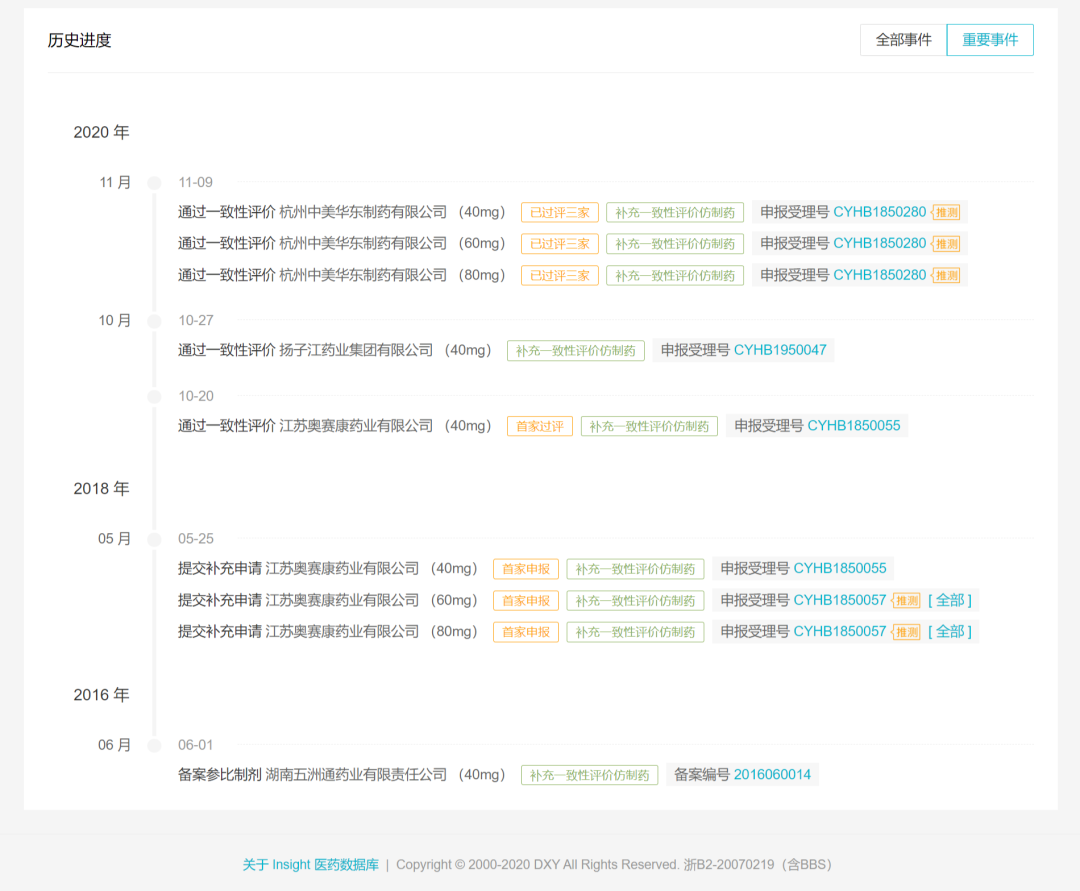Viewport: 1080px width, 891px height.
Task: Click the 11 月 month label
Action: click(x=115, y=182)
